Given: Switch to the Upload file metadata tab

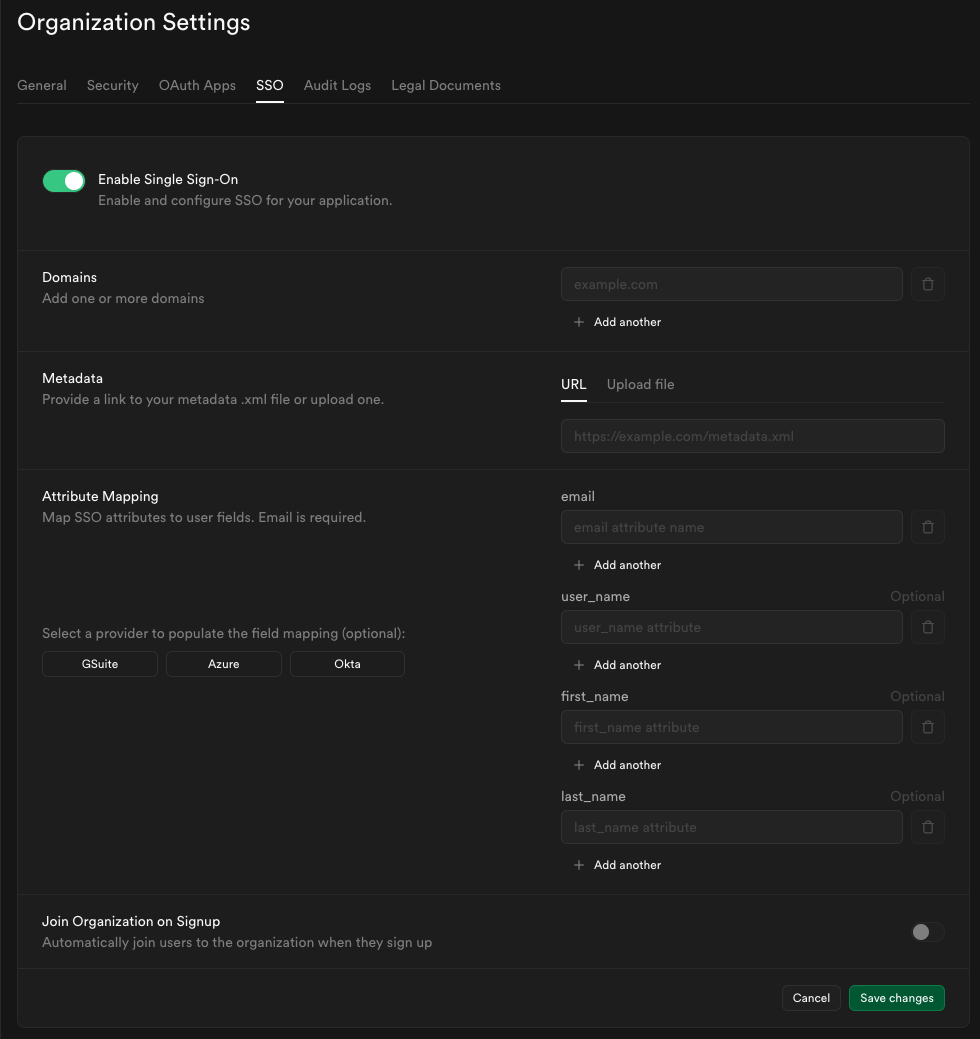Looking at the screenshot, I should [640, 385].
